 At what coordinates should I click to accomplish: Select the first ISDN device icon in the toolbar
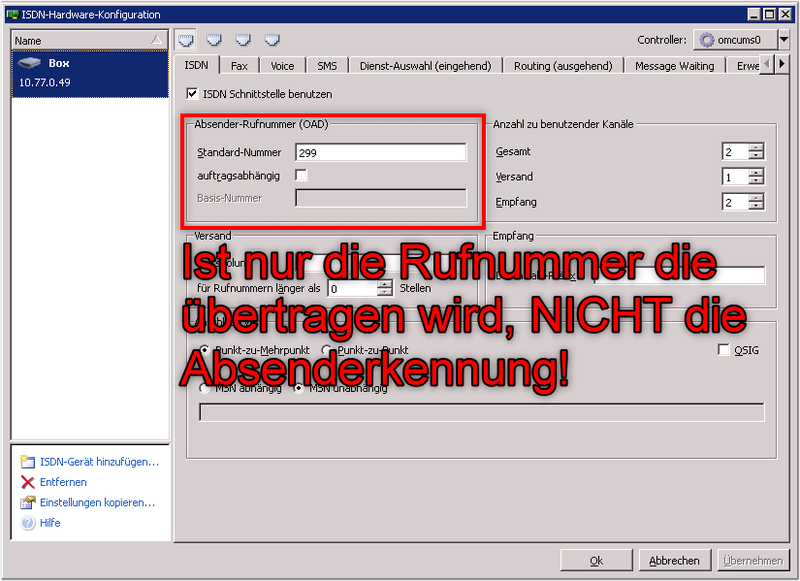pos(186,40)
